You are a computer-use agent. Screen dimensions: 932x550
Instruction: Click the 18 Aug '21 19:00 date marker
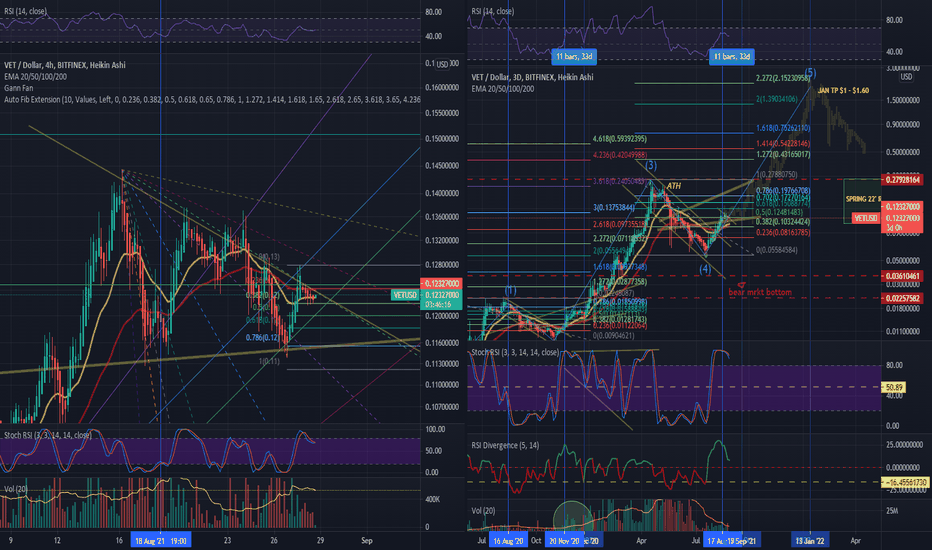pyautogui.click(x=161, y=540)
